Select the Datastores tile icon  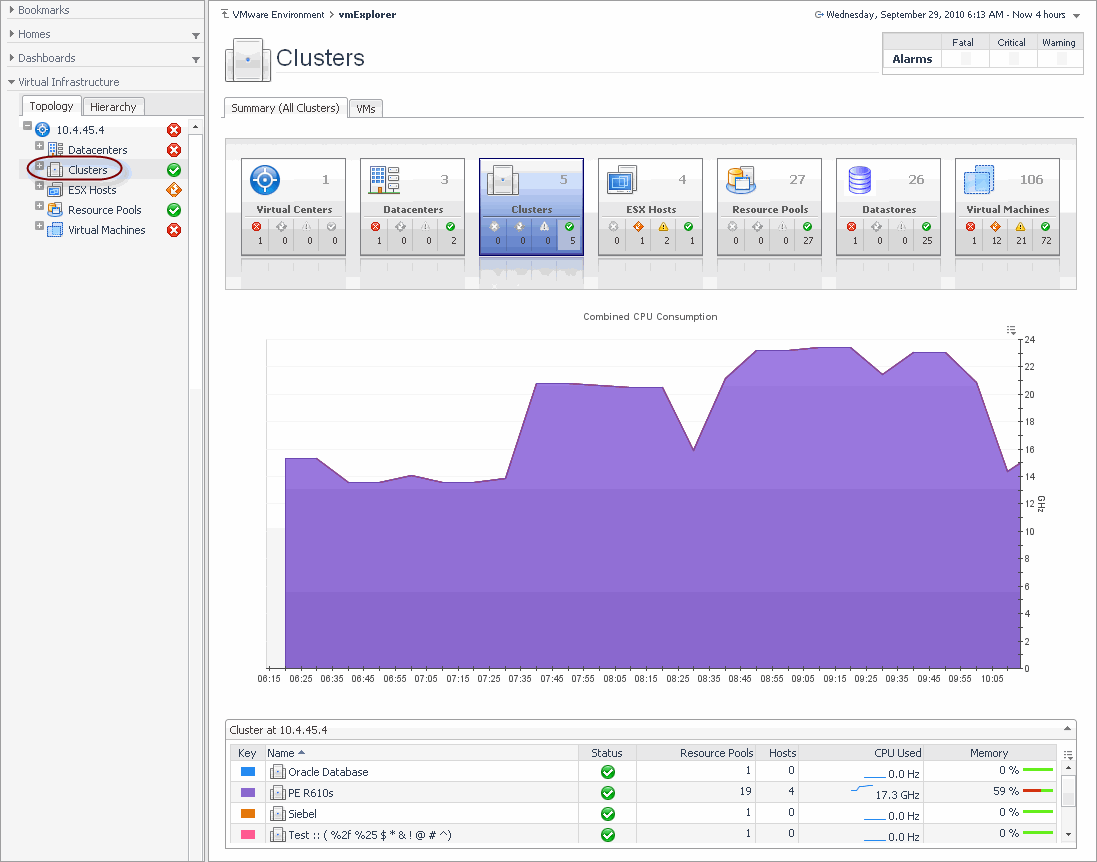(860, 180)
